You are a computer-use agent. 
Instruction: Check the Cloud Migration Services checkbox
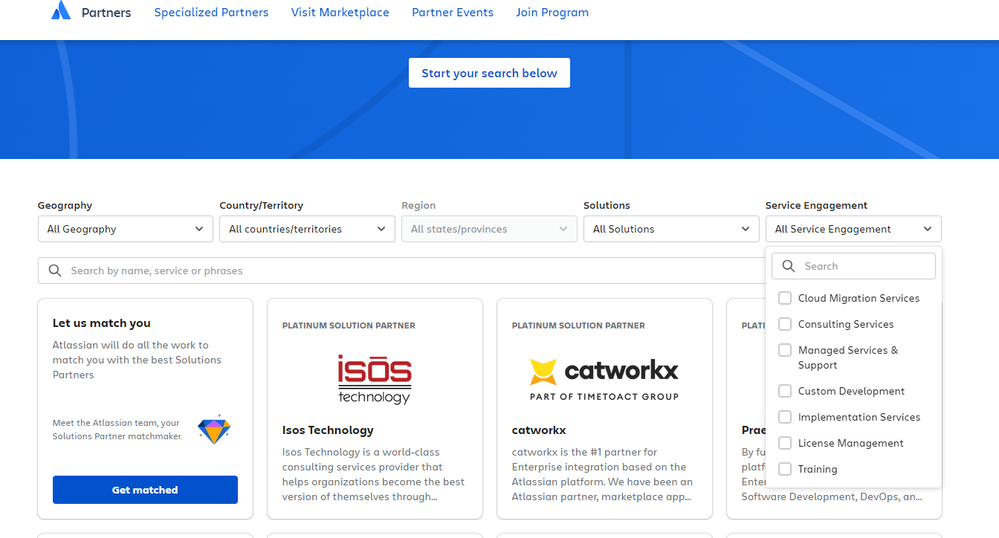coord(785,298)
